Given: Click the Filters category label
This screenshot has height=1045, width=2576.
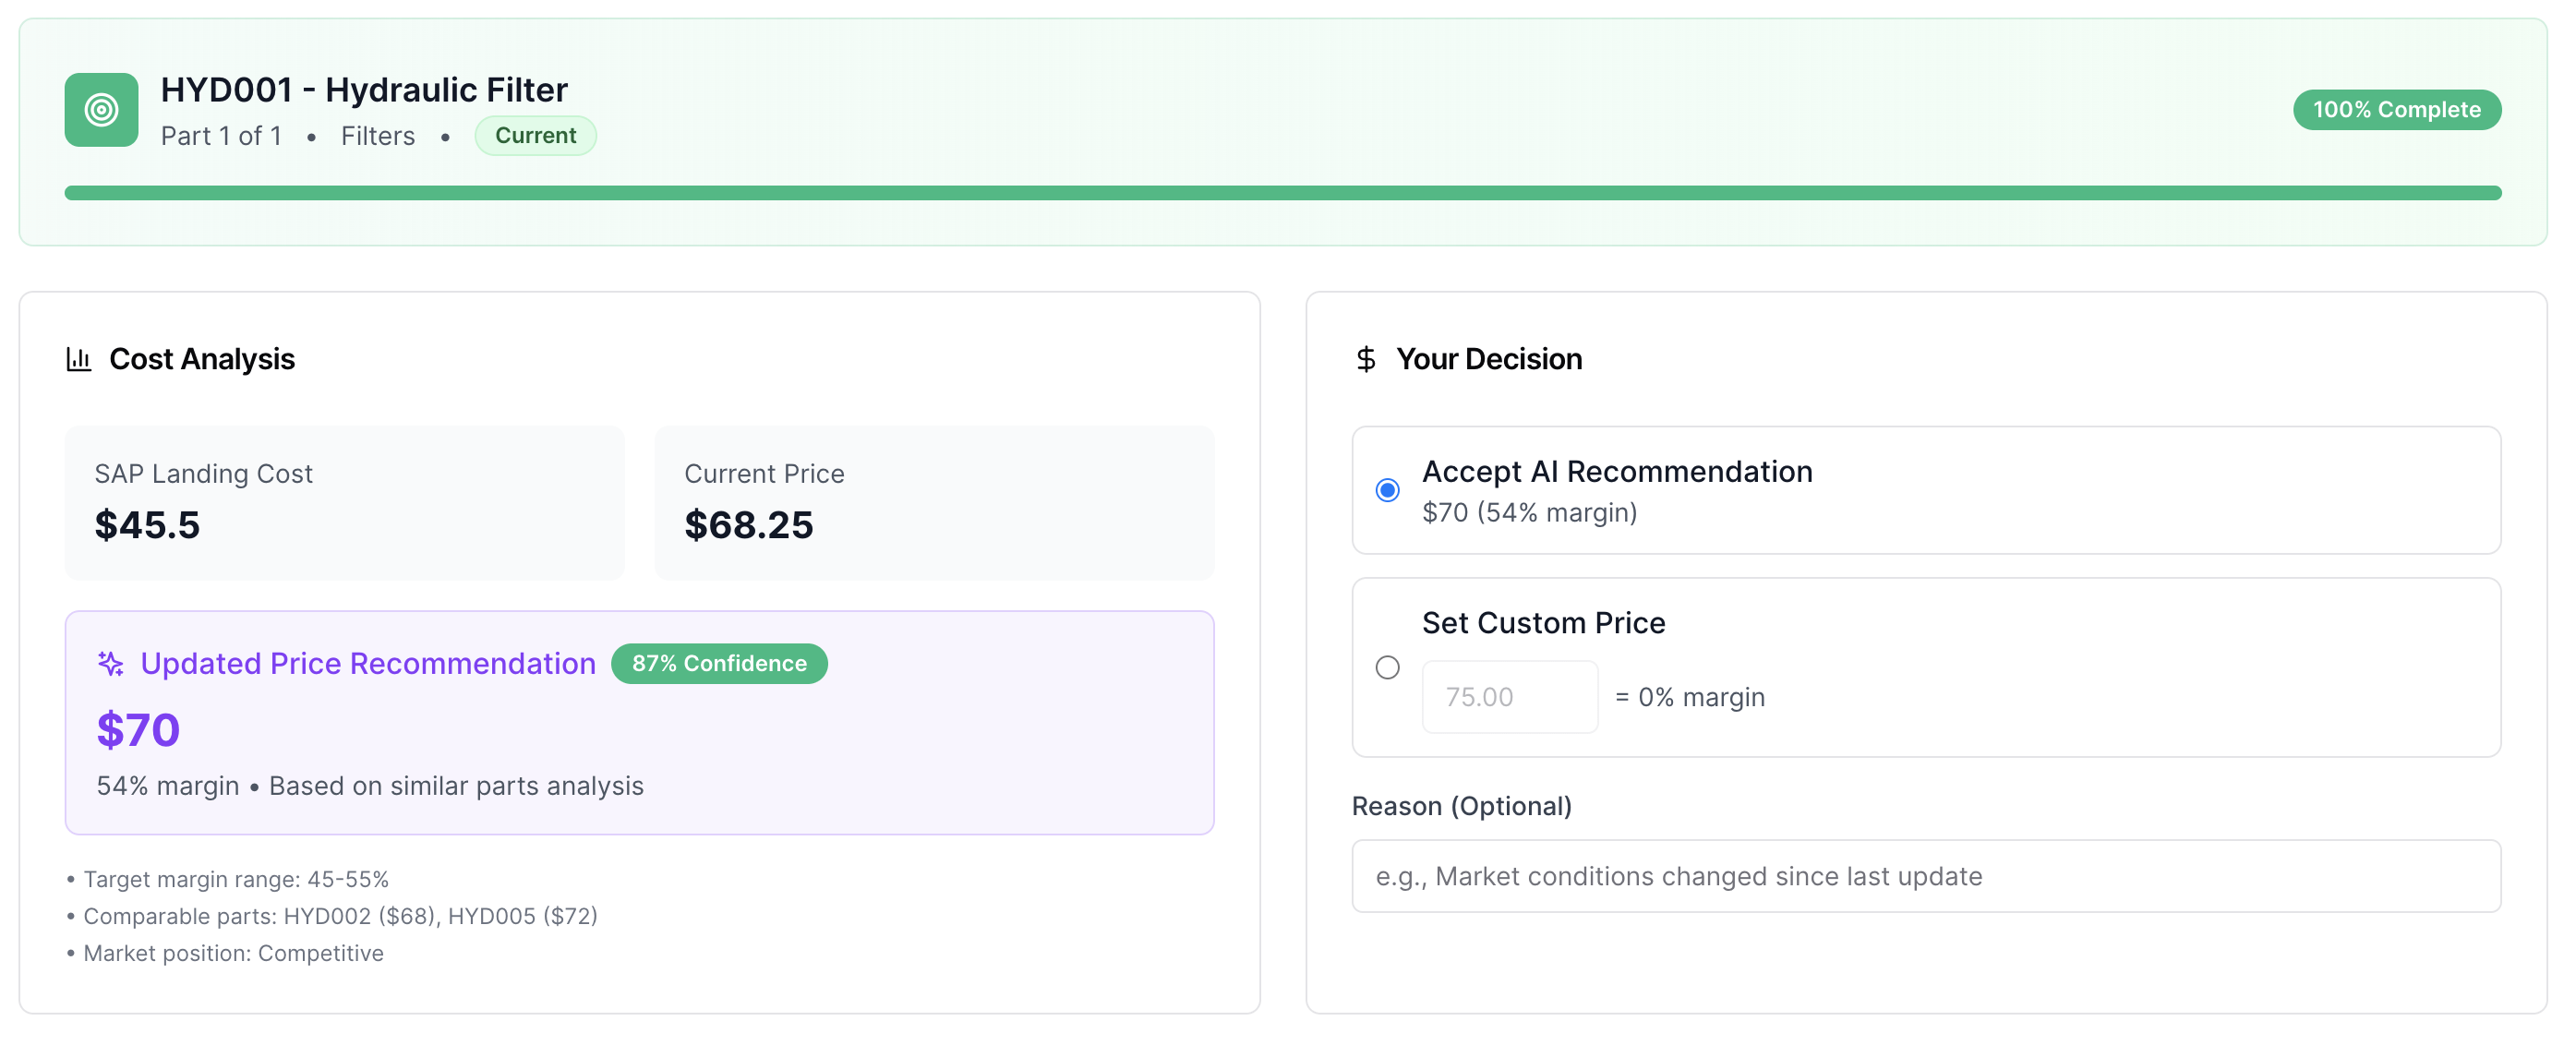Looking at the screenshot, I should point(377,136).
